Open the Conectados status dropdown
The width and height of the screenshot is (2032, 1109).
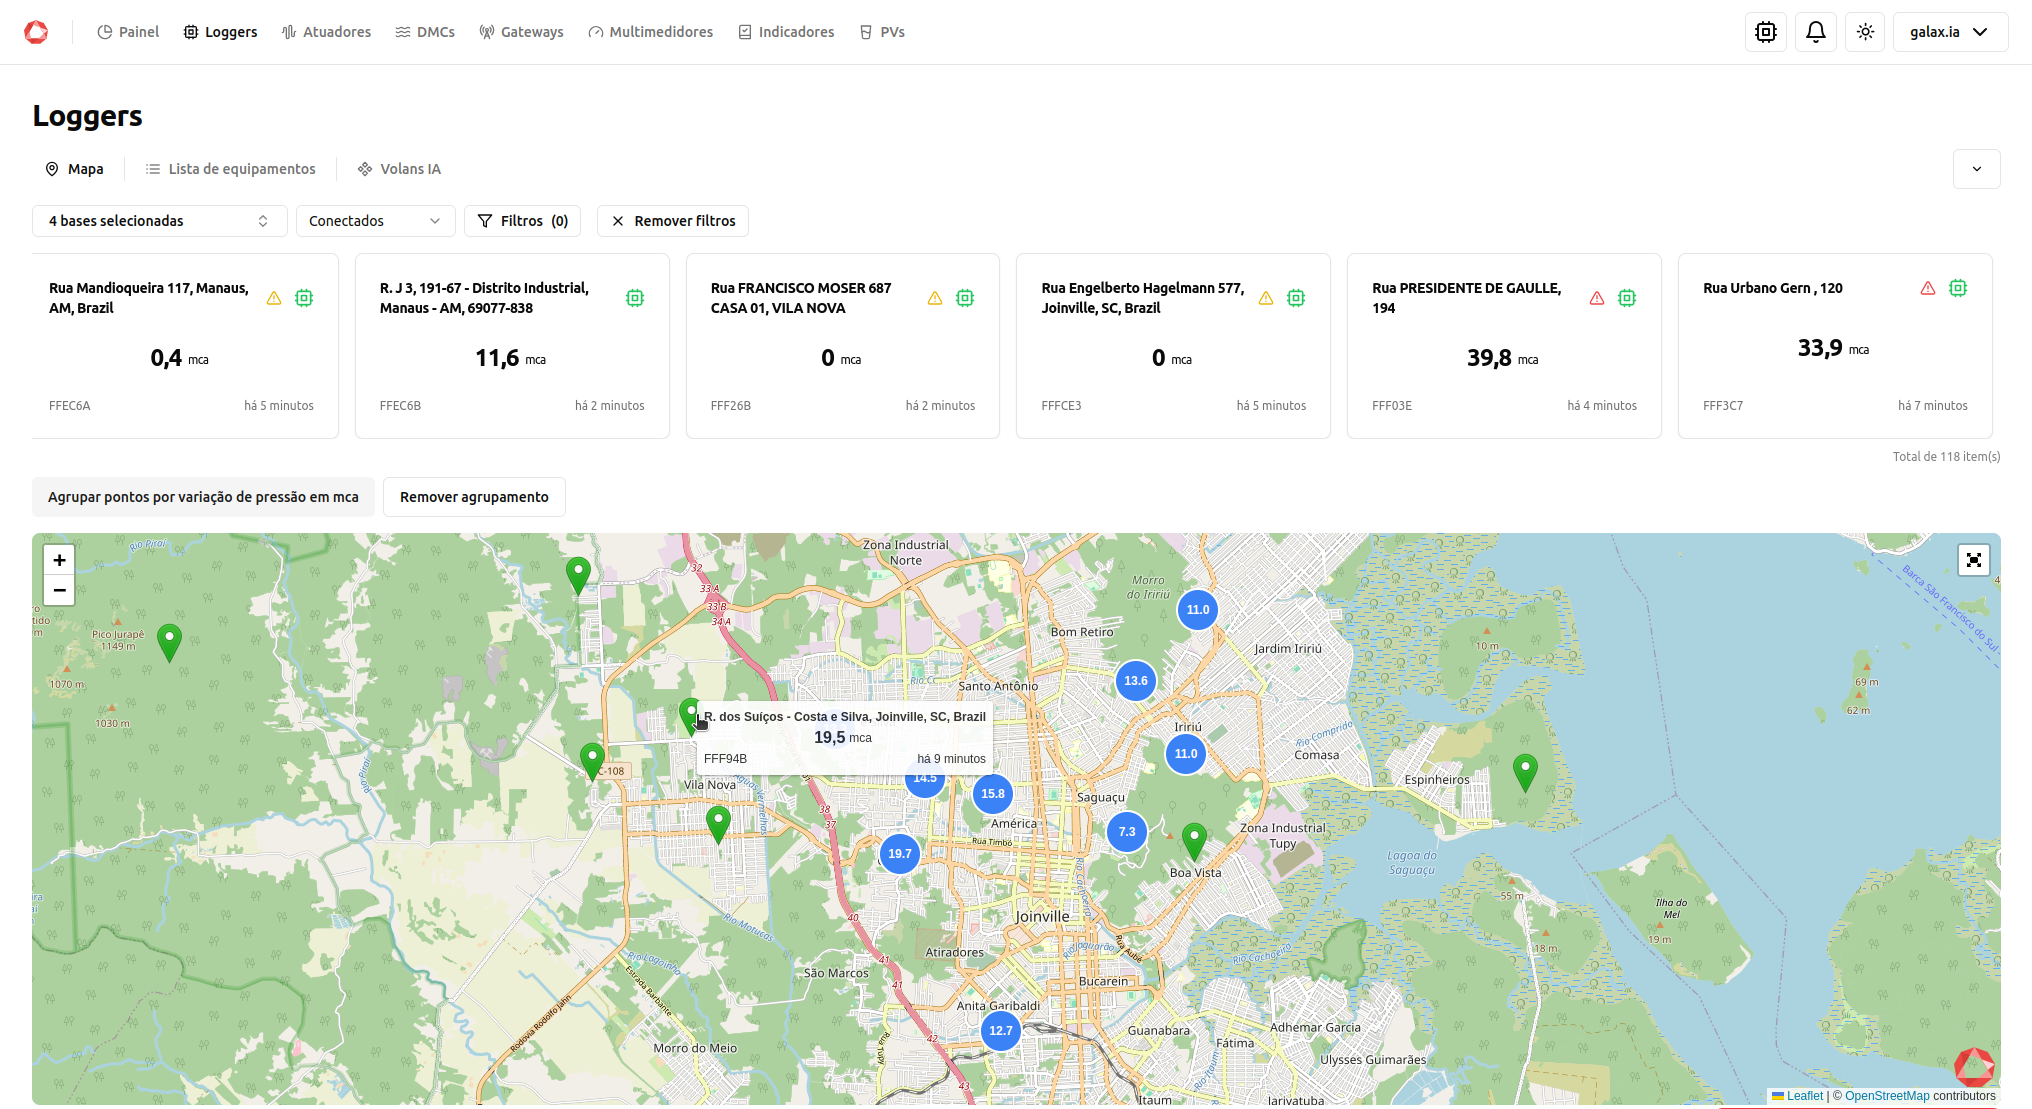(375, 221)
